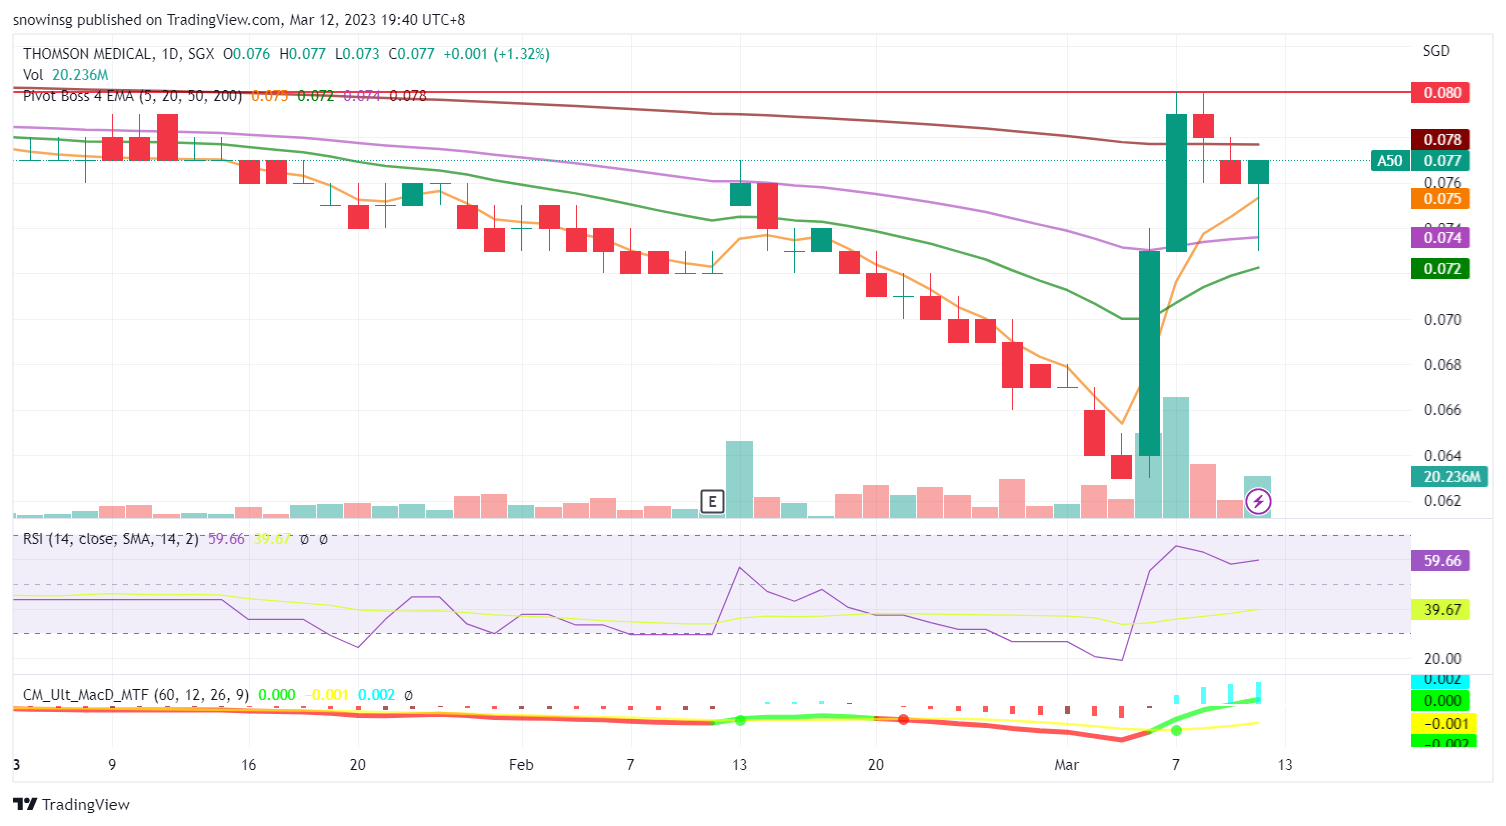Click the purple lightning bolt icon
Viewport: 1506px width, 826px height.
pos(1258,500)
